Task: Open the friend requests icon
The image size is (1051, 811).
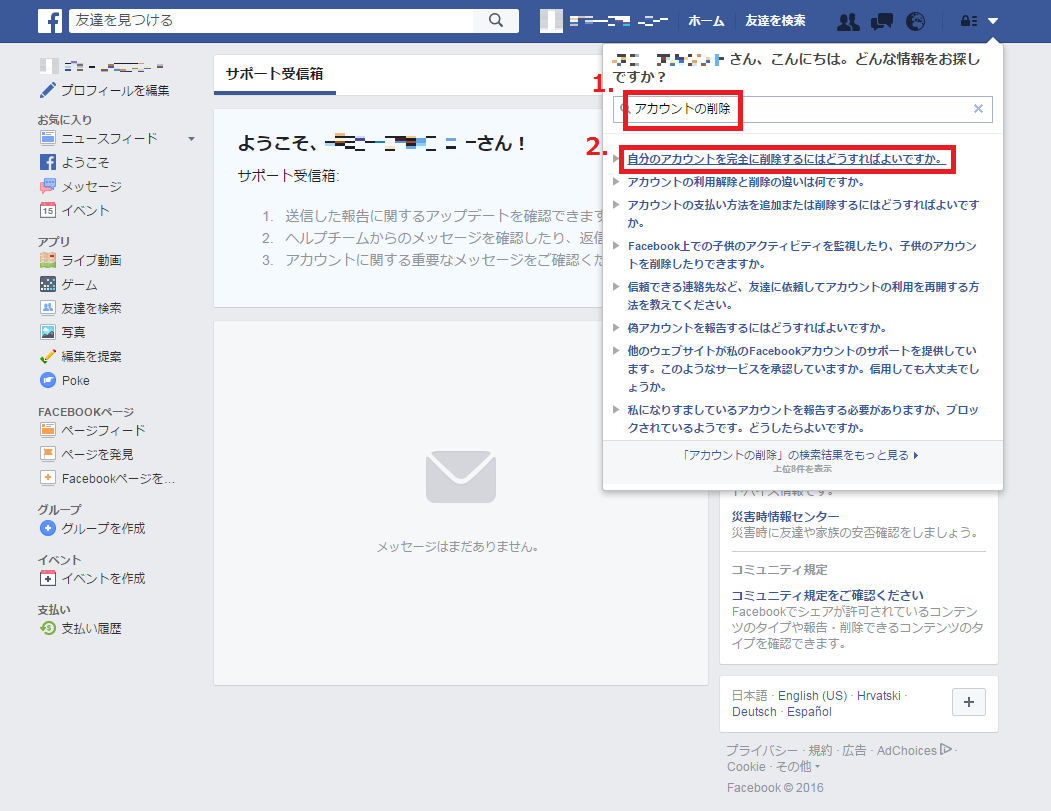Action: (x=848, y=21)
